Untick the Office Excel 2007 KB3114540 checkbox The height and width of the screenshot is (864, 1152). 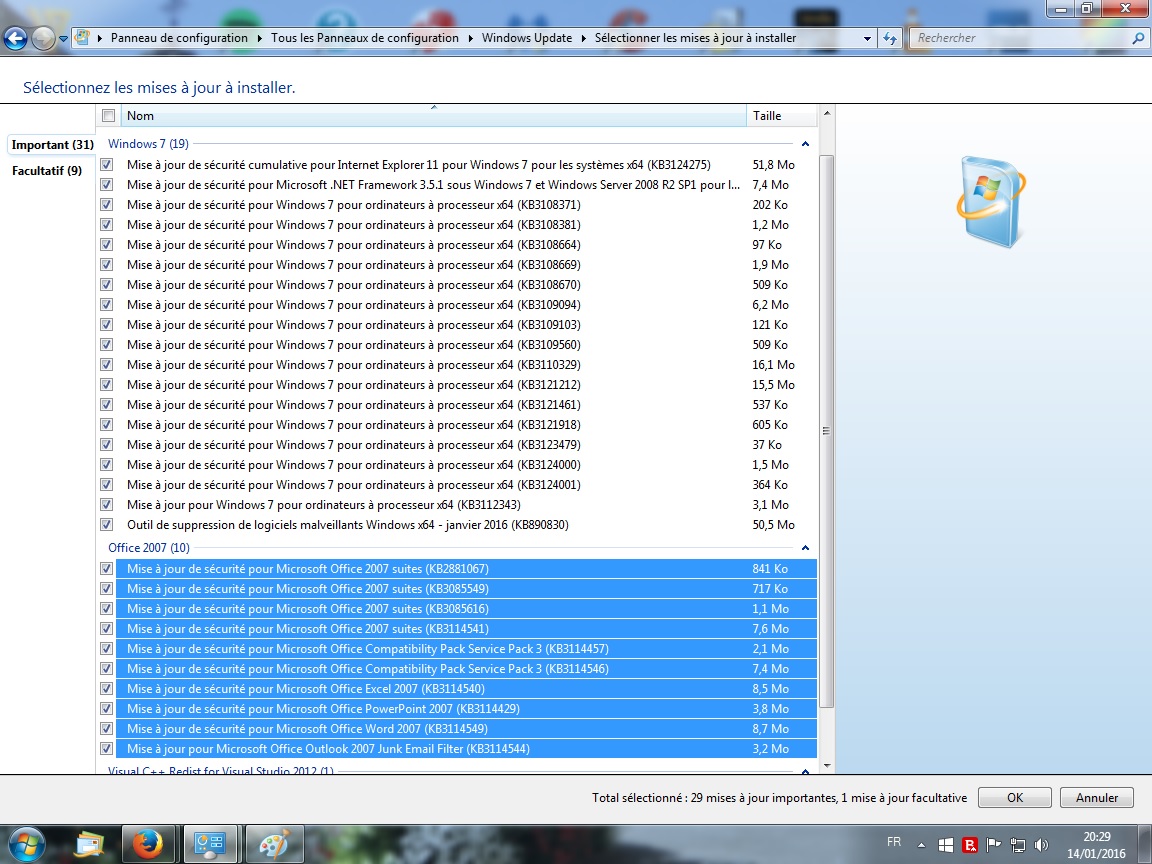point(107,688)
